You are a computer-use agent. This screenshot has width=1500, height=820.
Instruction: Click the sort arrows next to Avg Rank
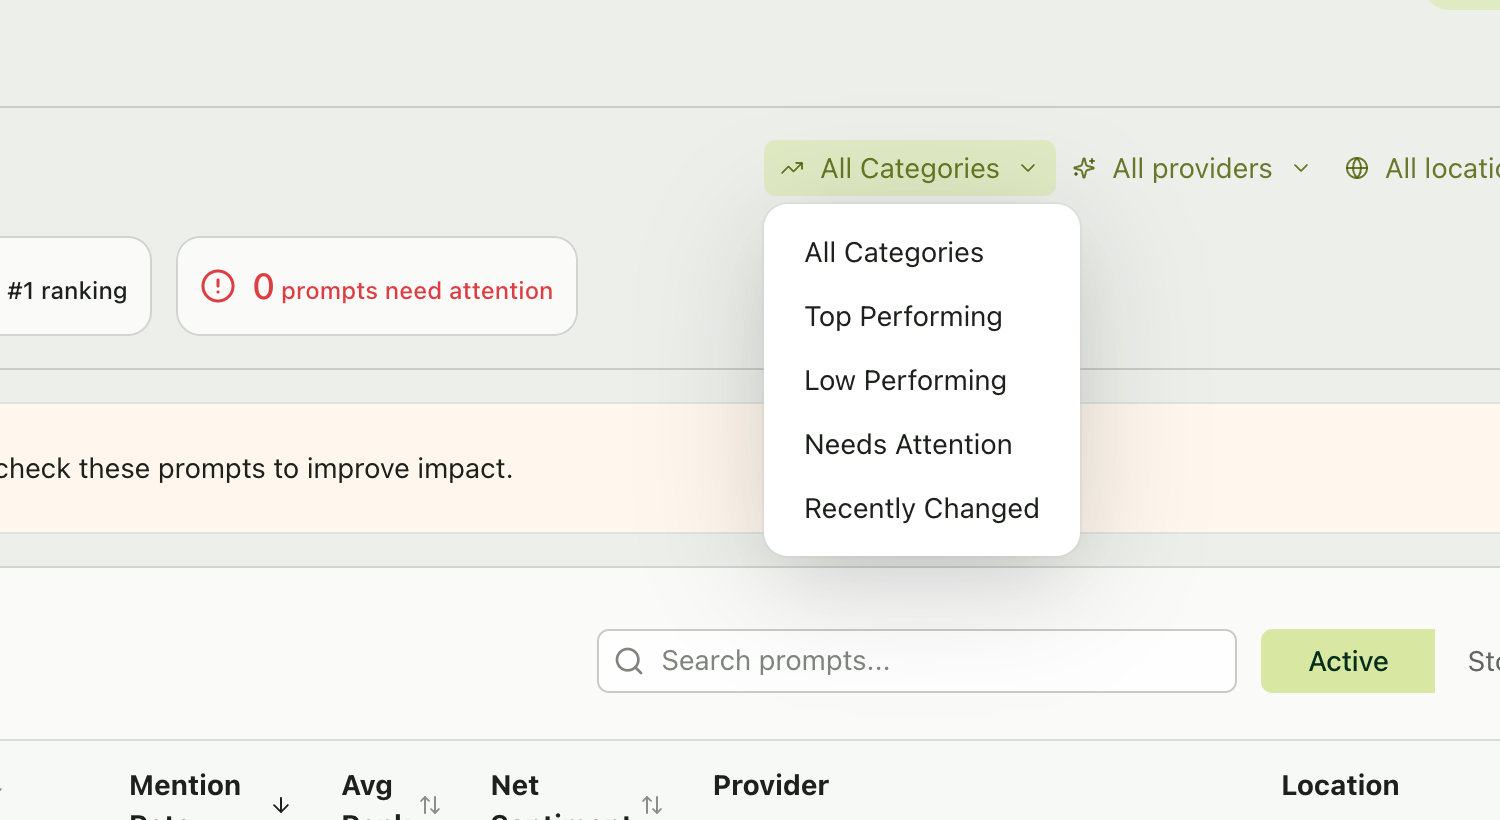(431, 803)
